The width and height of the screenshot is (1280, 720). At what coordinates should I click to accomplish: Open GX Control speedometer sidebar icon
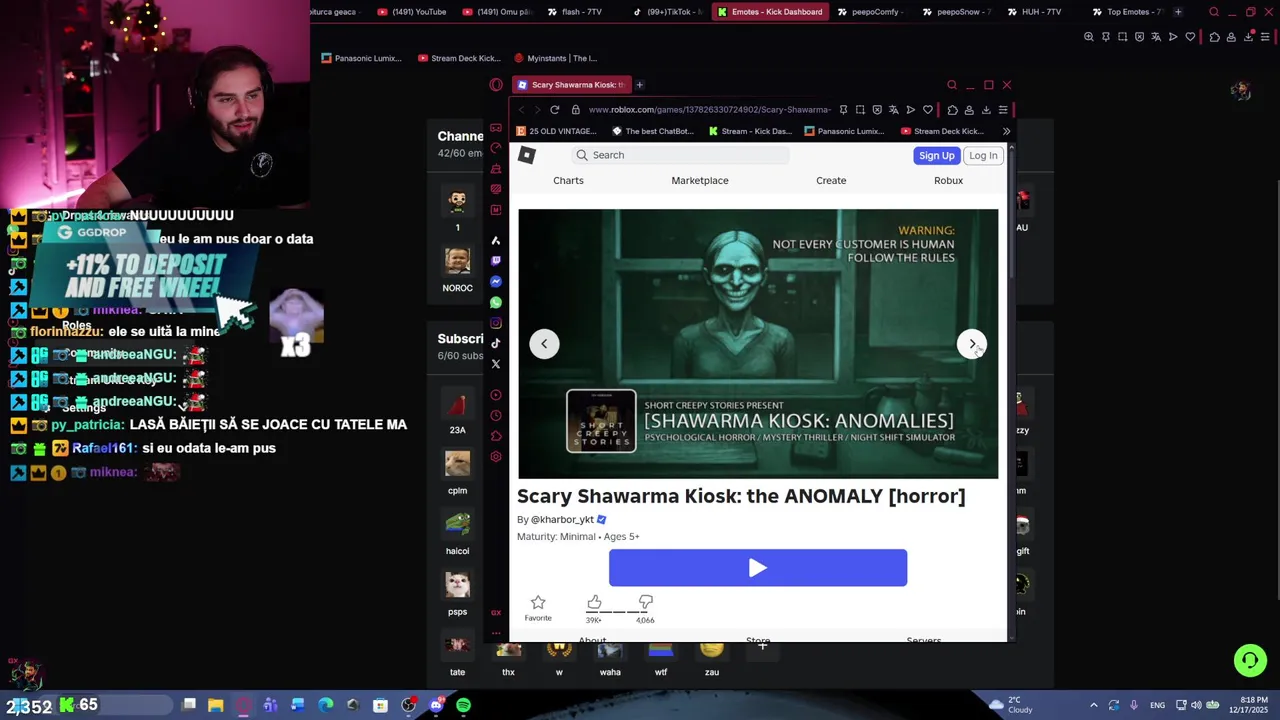496,148
